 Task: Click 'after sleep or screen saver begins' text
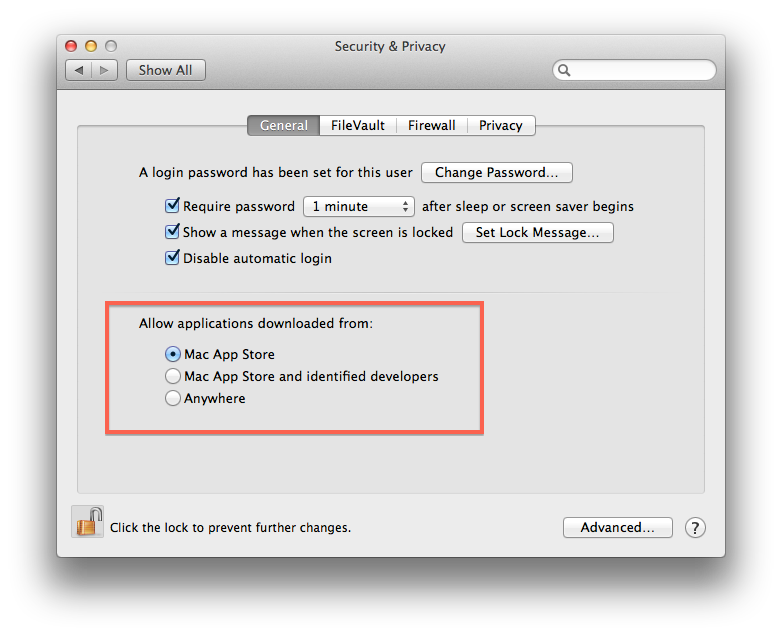click(528, 207)
